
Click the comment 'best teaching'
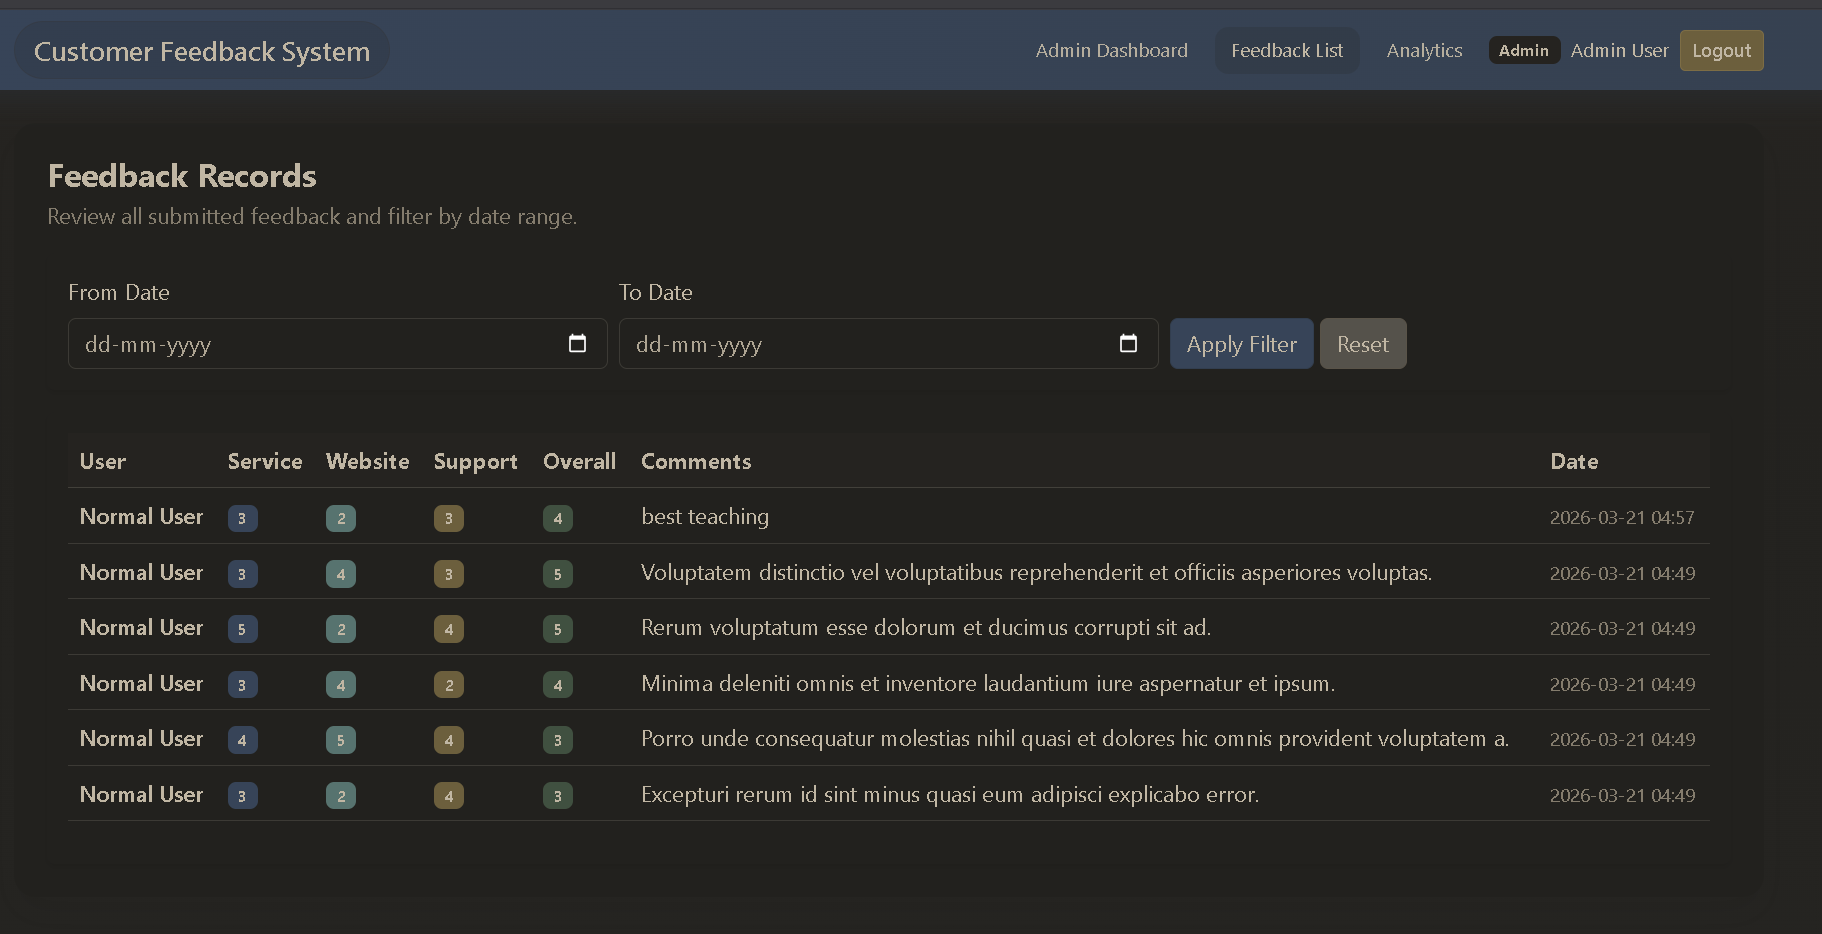click(x=705, y=516)
